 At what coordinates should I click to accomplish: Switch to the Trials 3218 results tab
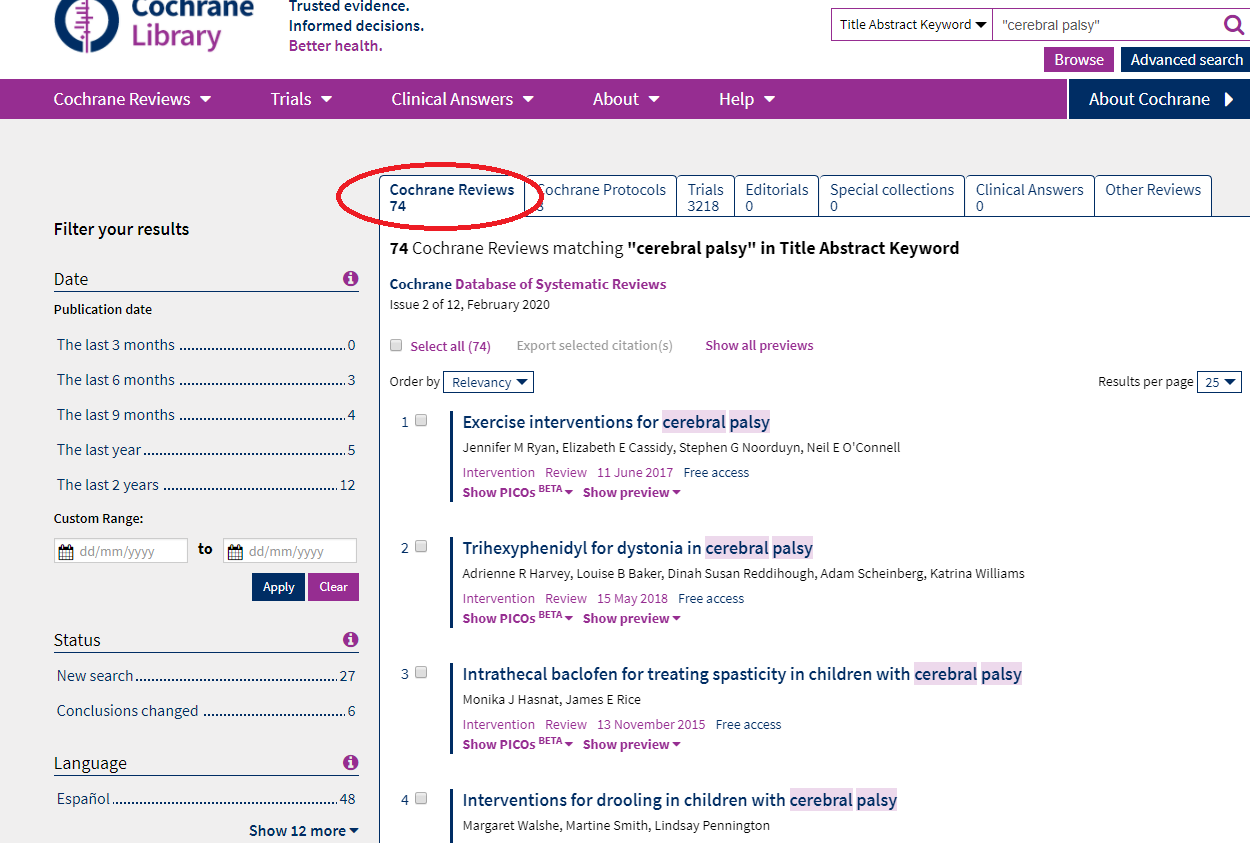click(705, 197)
